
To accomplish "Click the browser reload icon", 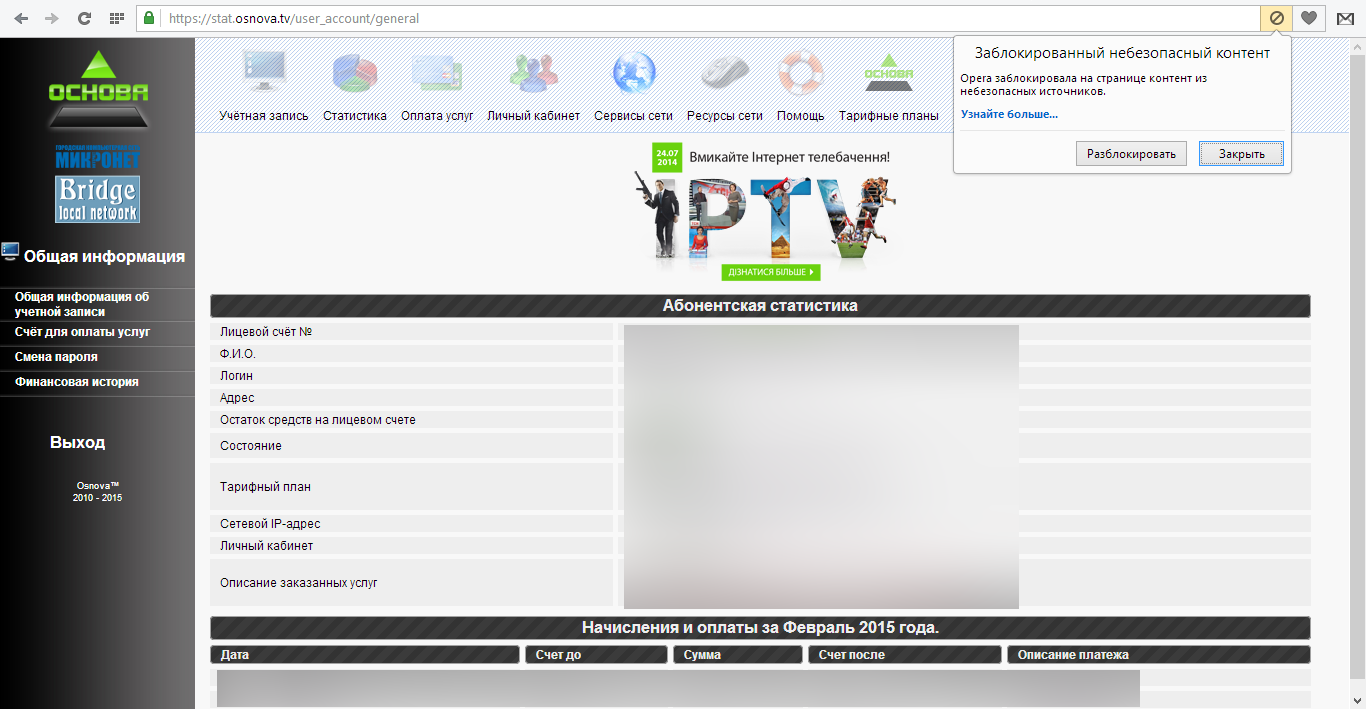I will click(x=85, y=18).
